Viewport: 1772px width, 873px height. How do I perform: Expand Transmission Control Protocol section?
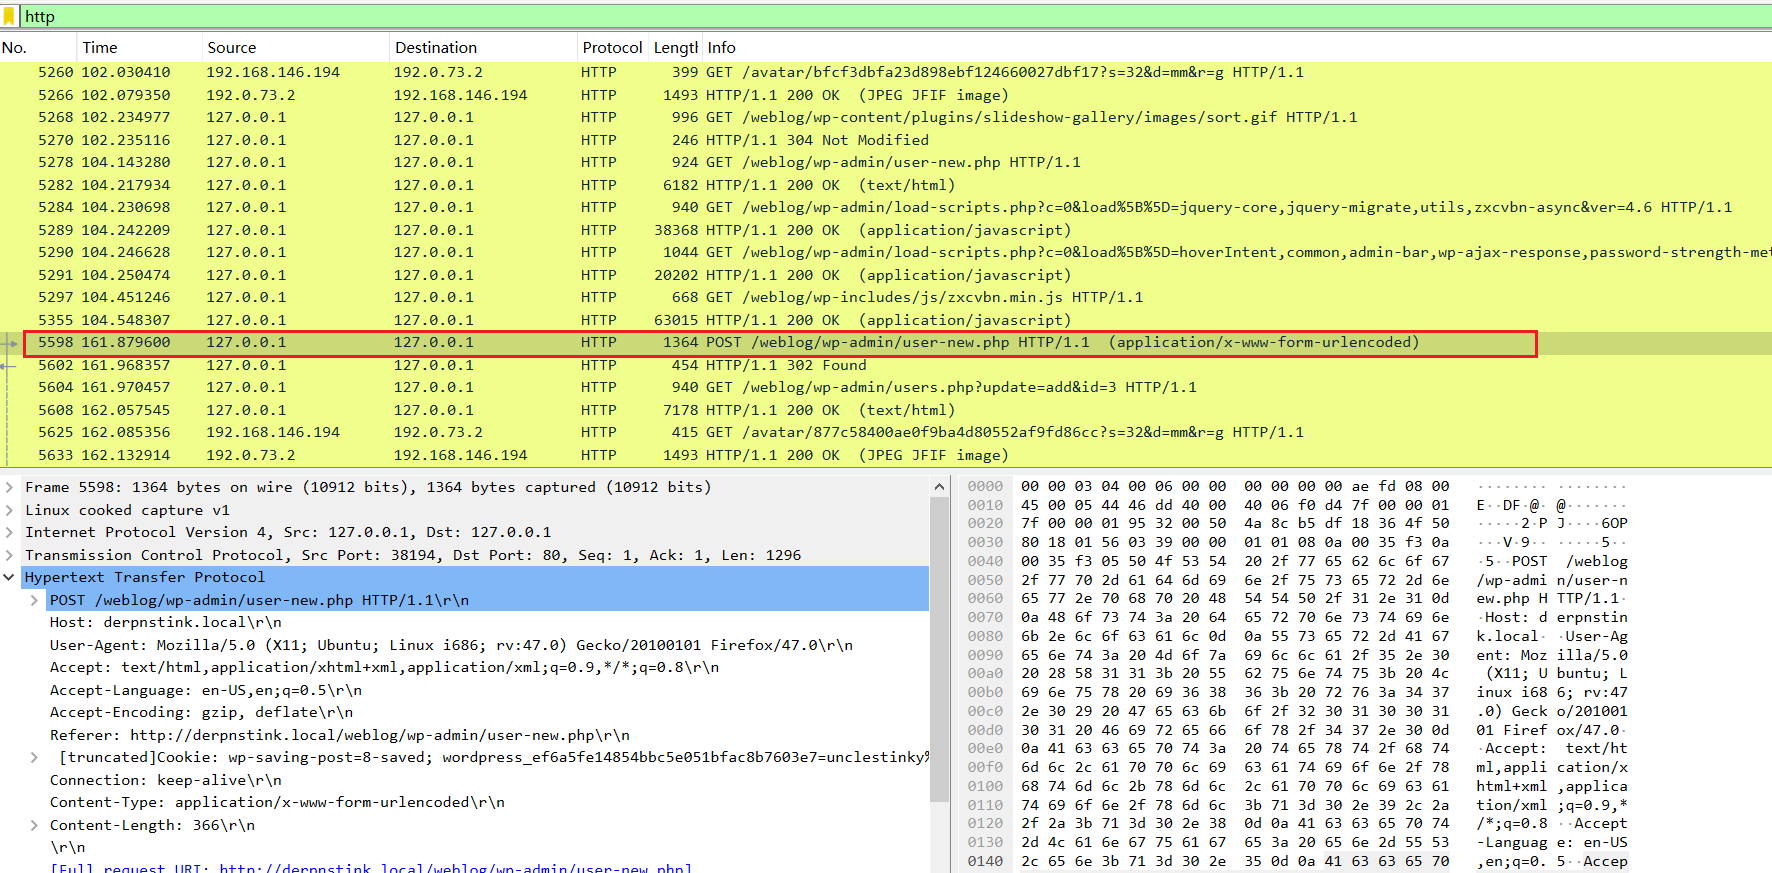point(9,555)
